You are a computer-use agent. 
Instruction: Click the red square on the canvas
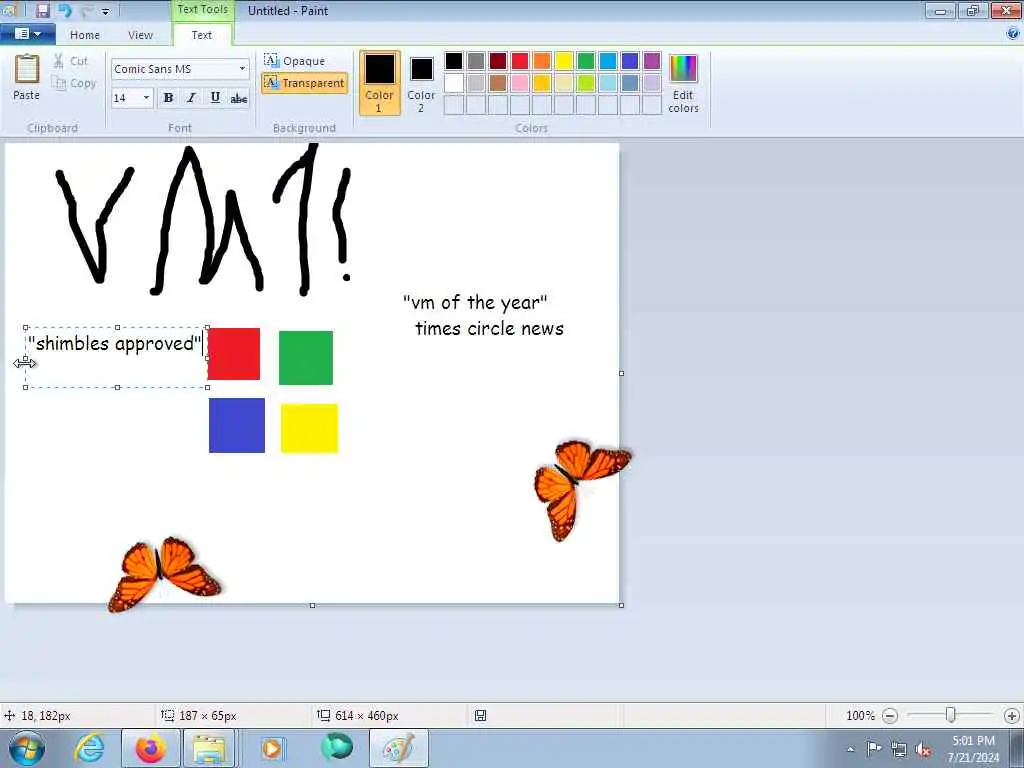click(234, 354)
